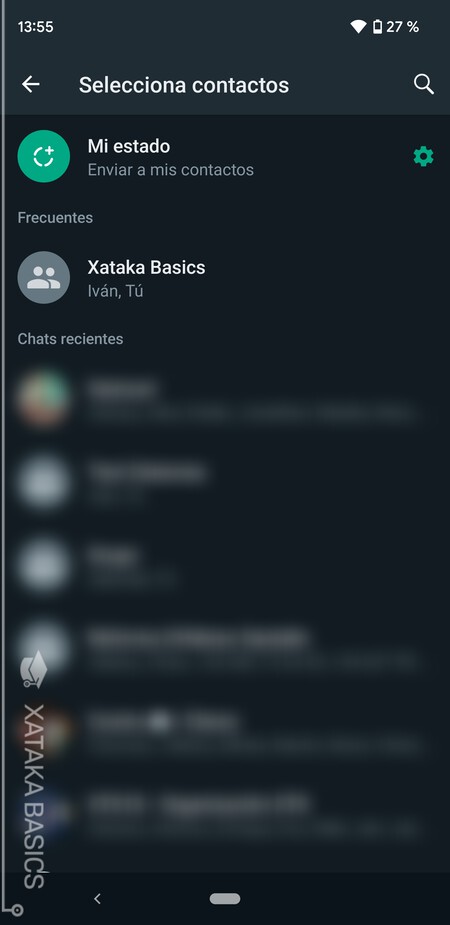Viewport: 450px width, 925px height.
Task: Select Mi estado as recipient
Action: [225, 157]
